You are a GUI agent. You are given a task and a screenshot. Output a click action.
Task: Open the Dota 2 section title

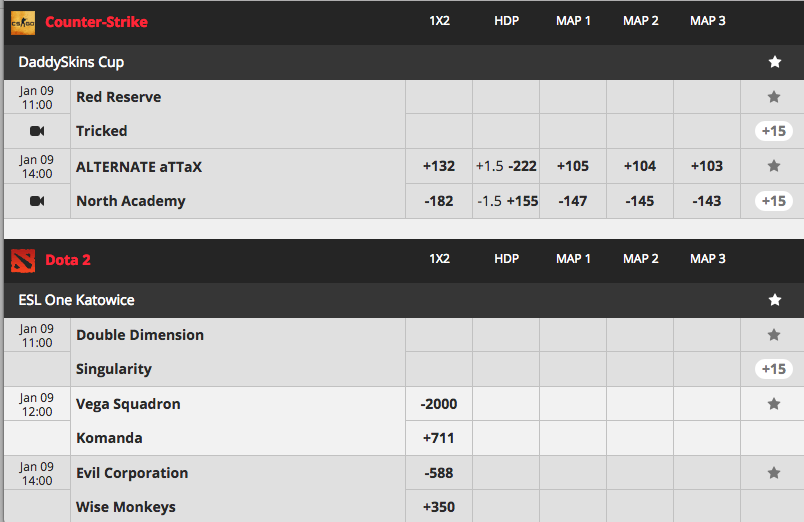68,260
